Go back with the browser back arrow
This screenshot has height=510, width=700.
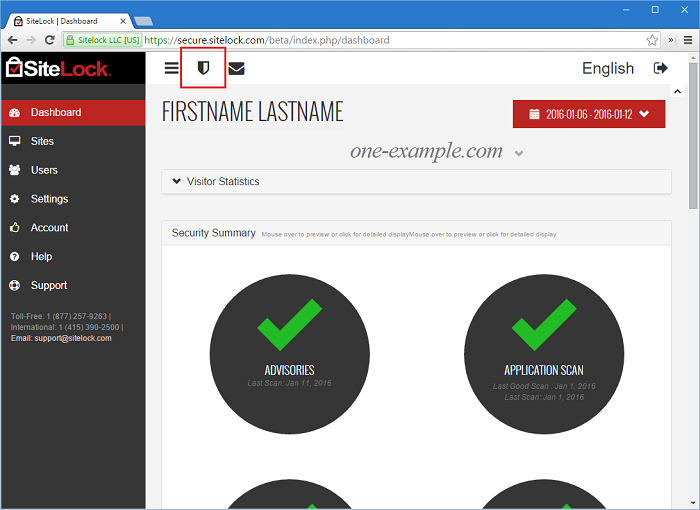12,40
